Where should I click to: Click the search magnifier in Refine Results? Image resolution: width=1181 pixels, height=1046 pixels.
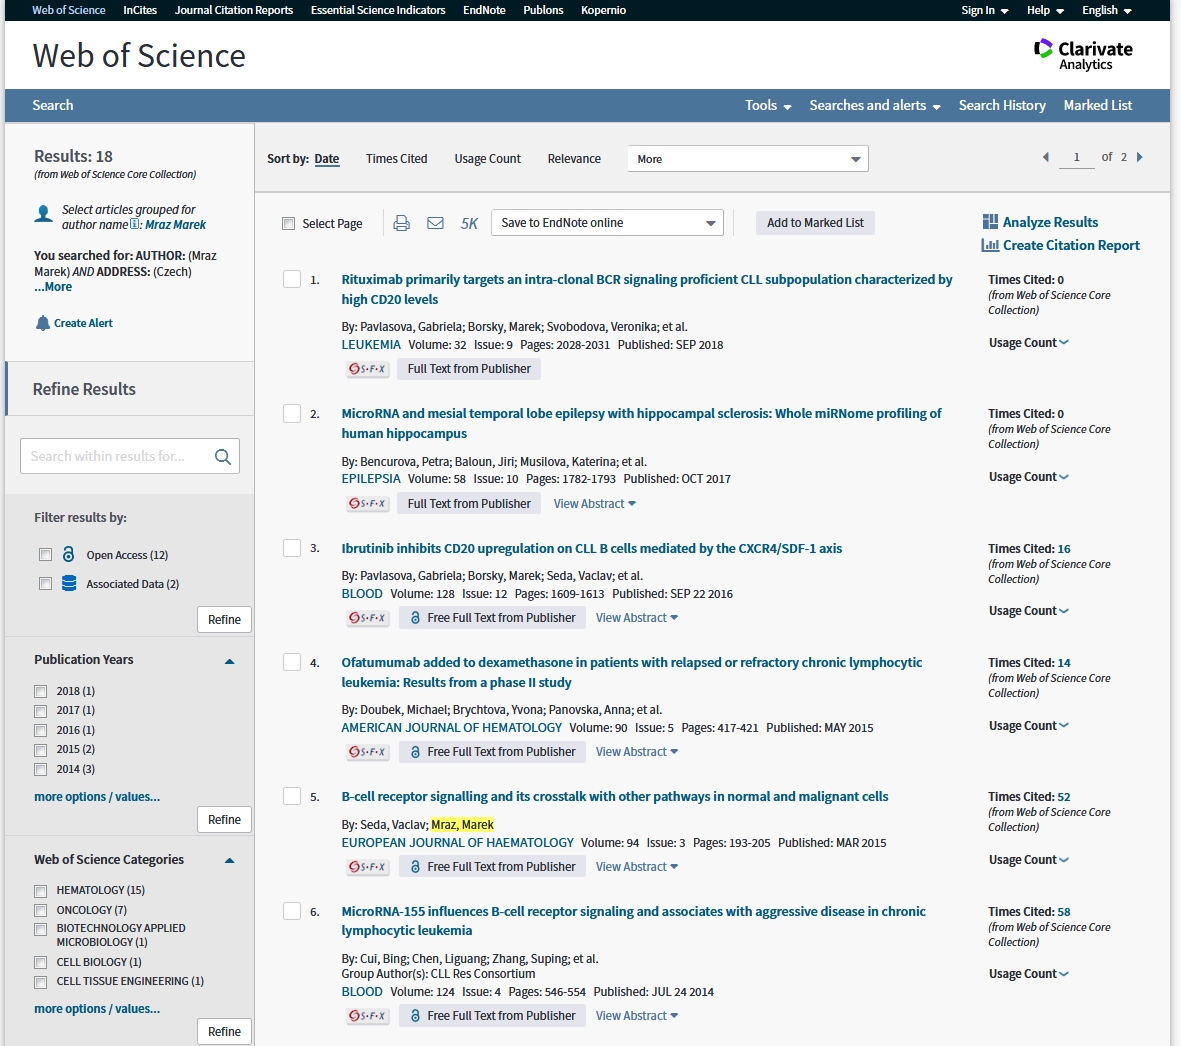pos(223,457)
